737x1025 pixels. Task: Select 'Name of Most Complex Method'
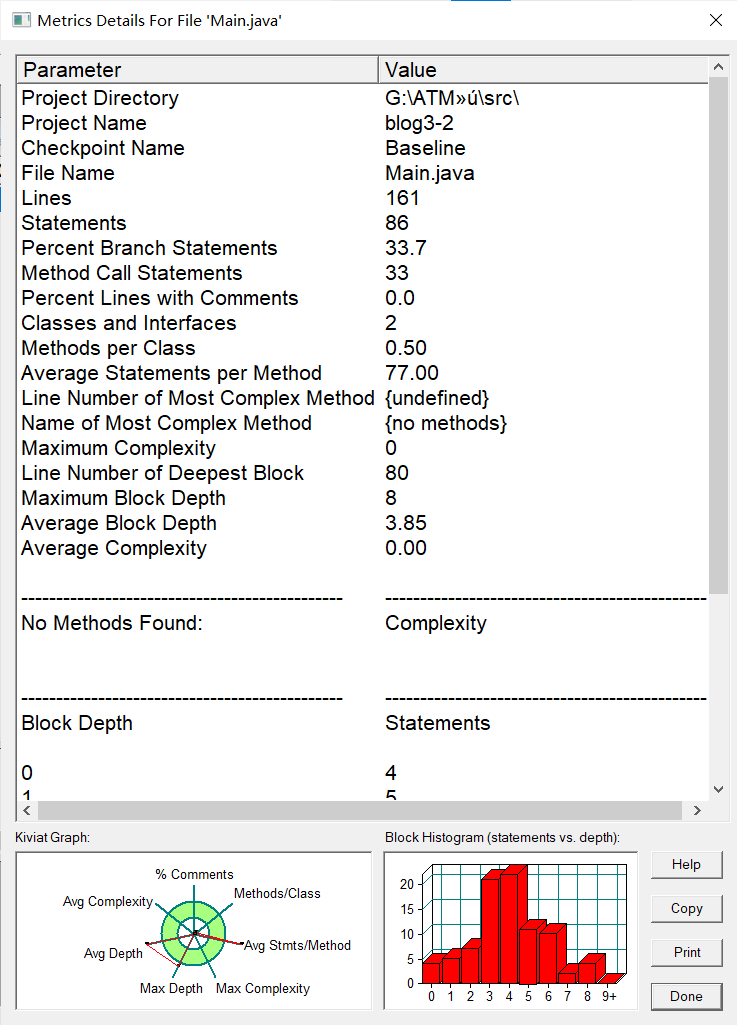click(x=166, y=423)
